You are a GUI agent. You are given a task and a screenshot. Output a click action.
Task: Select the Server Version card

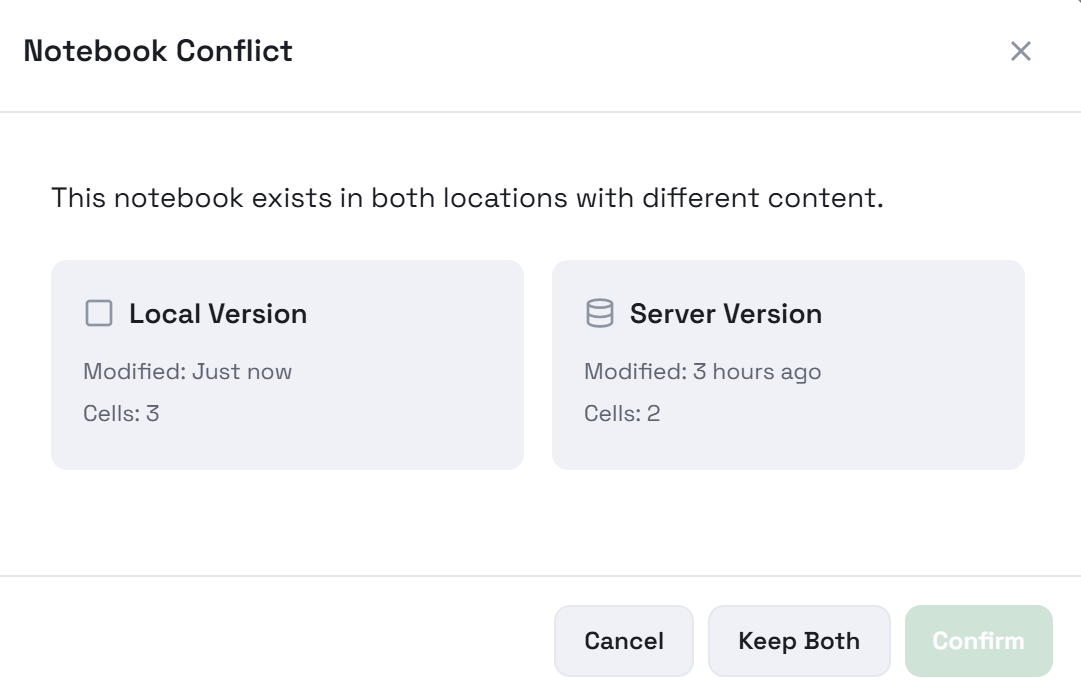coord(789,364)
